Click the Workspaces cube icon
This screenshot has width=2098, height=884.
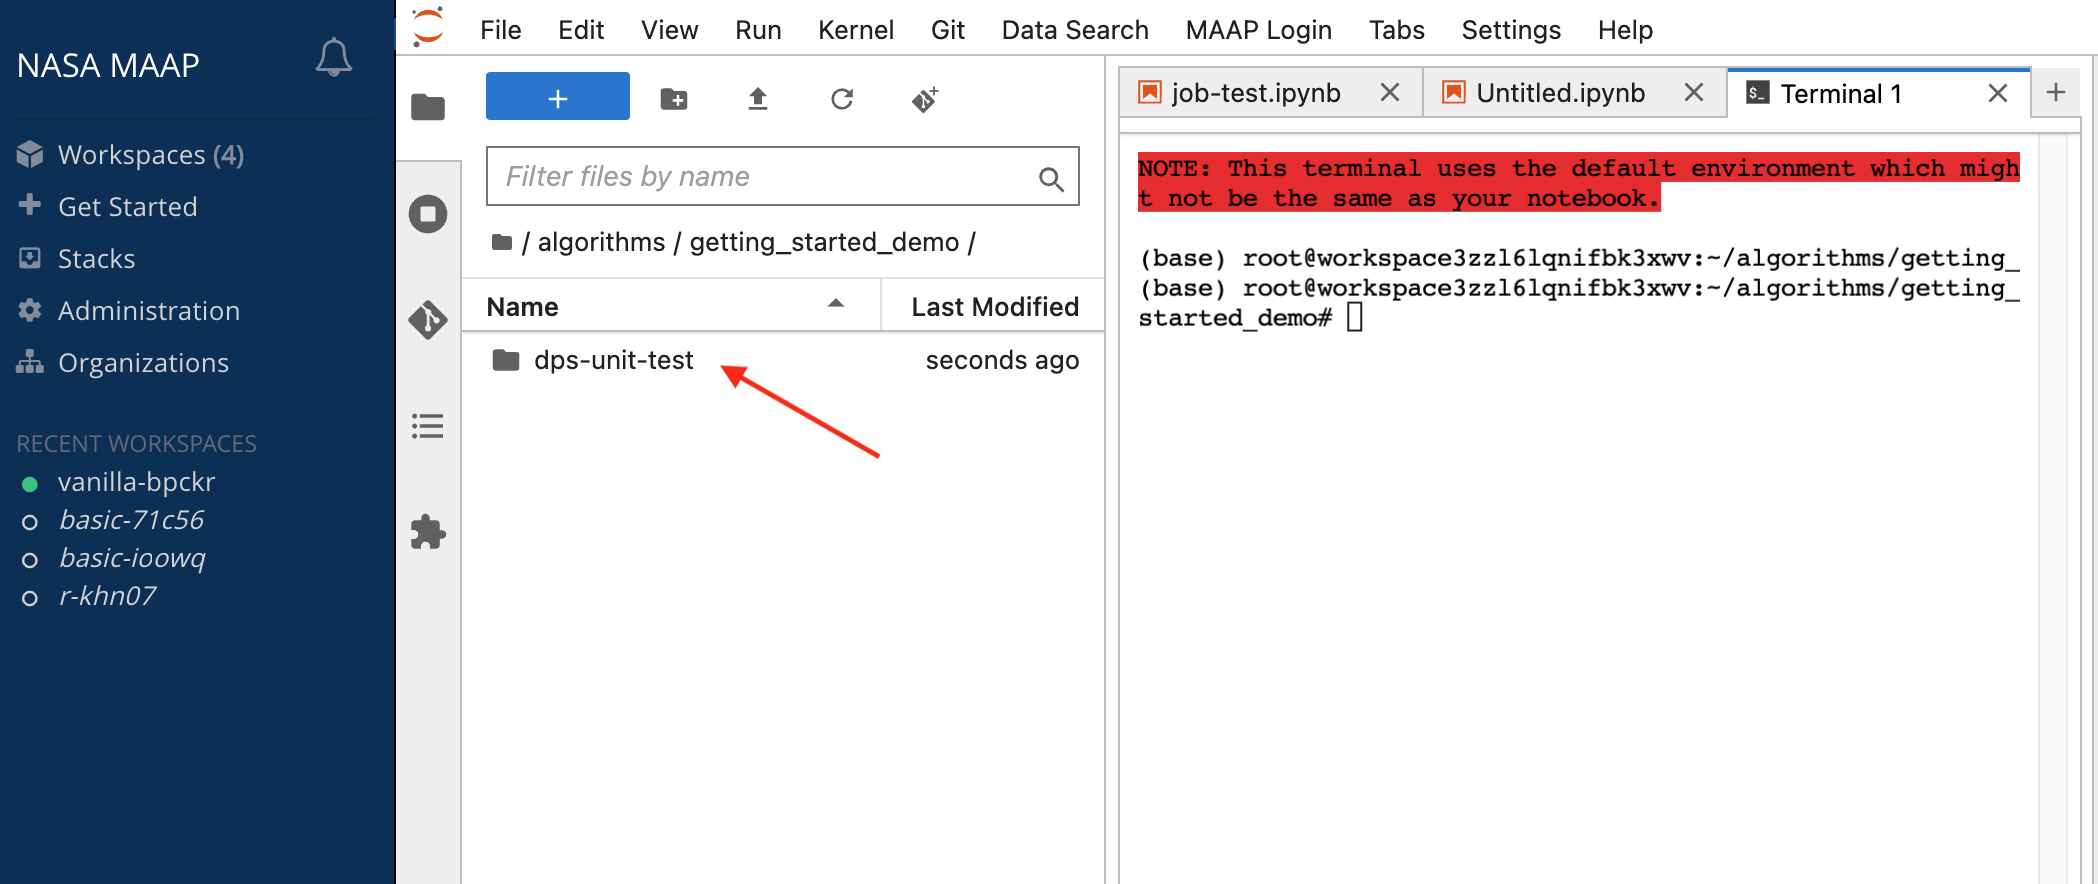click(30, 154)
